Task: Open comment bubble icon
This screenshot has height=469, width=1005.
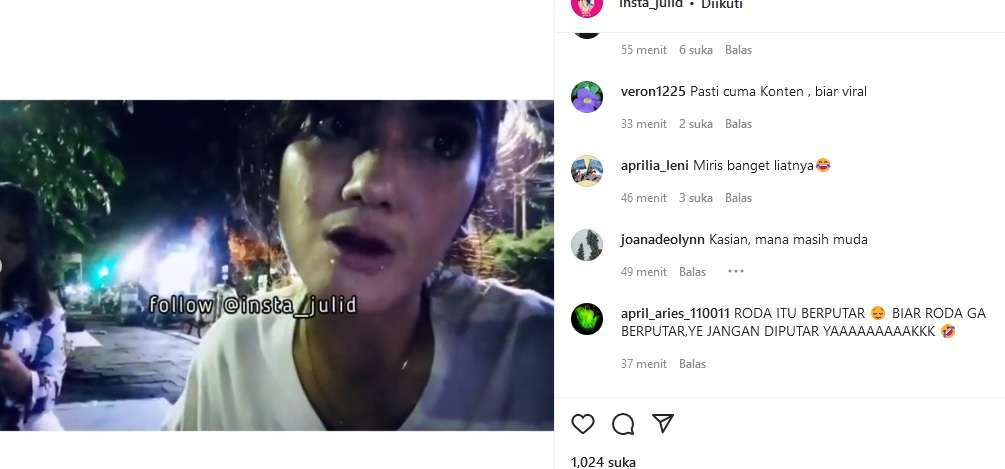Action: (623, 424)
